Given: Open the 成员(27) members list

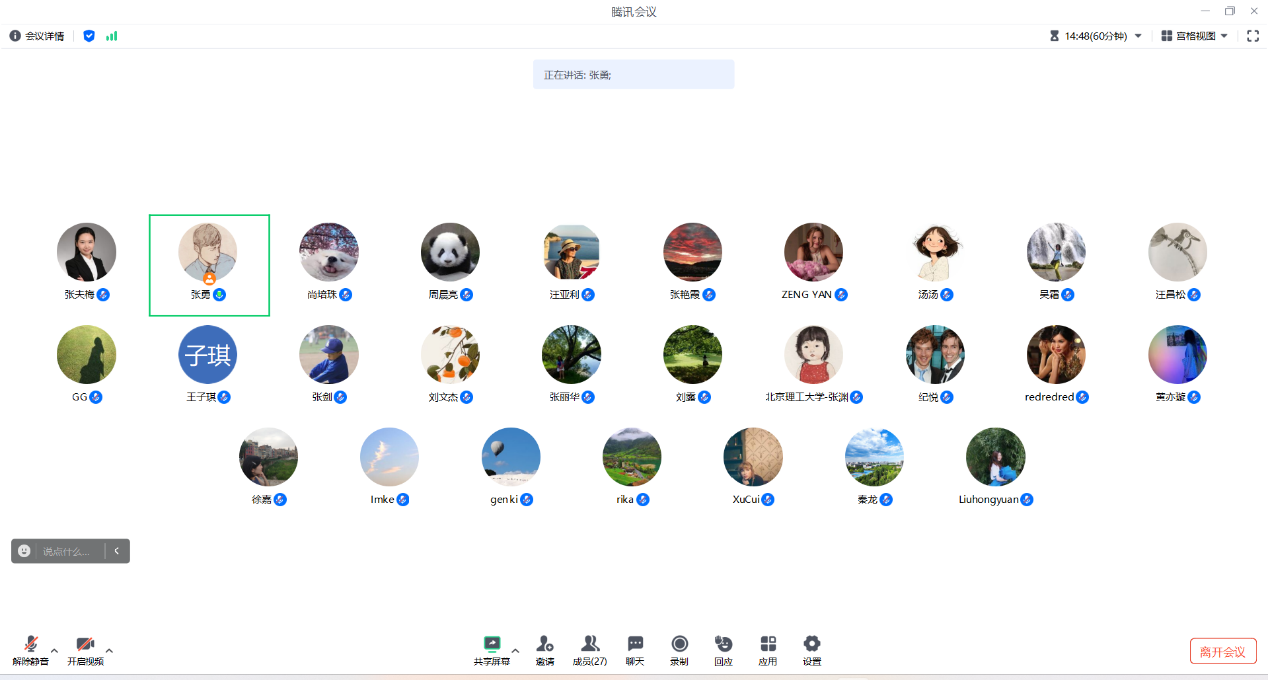Looking at the screenshot, I should [x=590, y=644].
